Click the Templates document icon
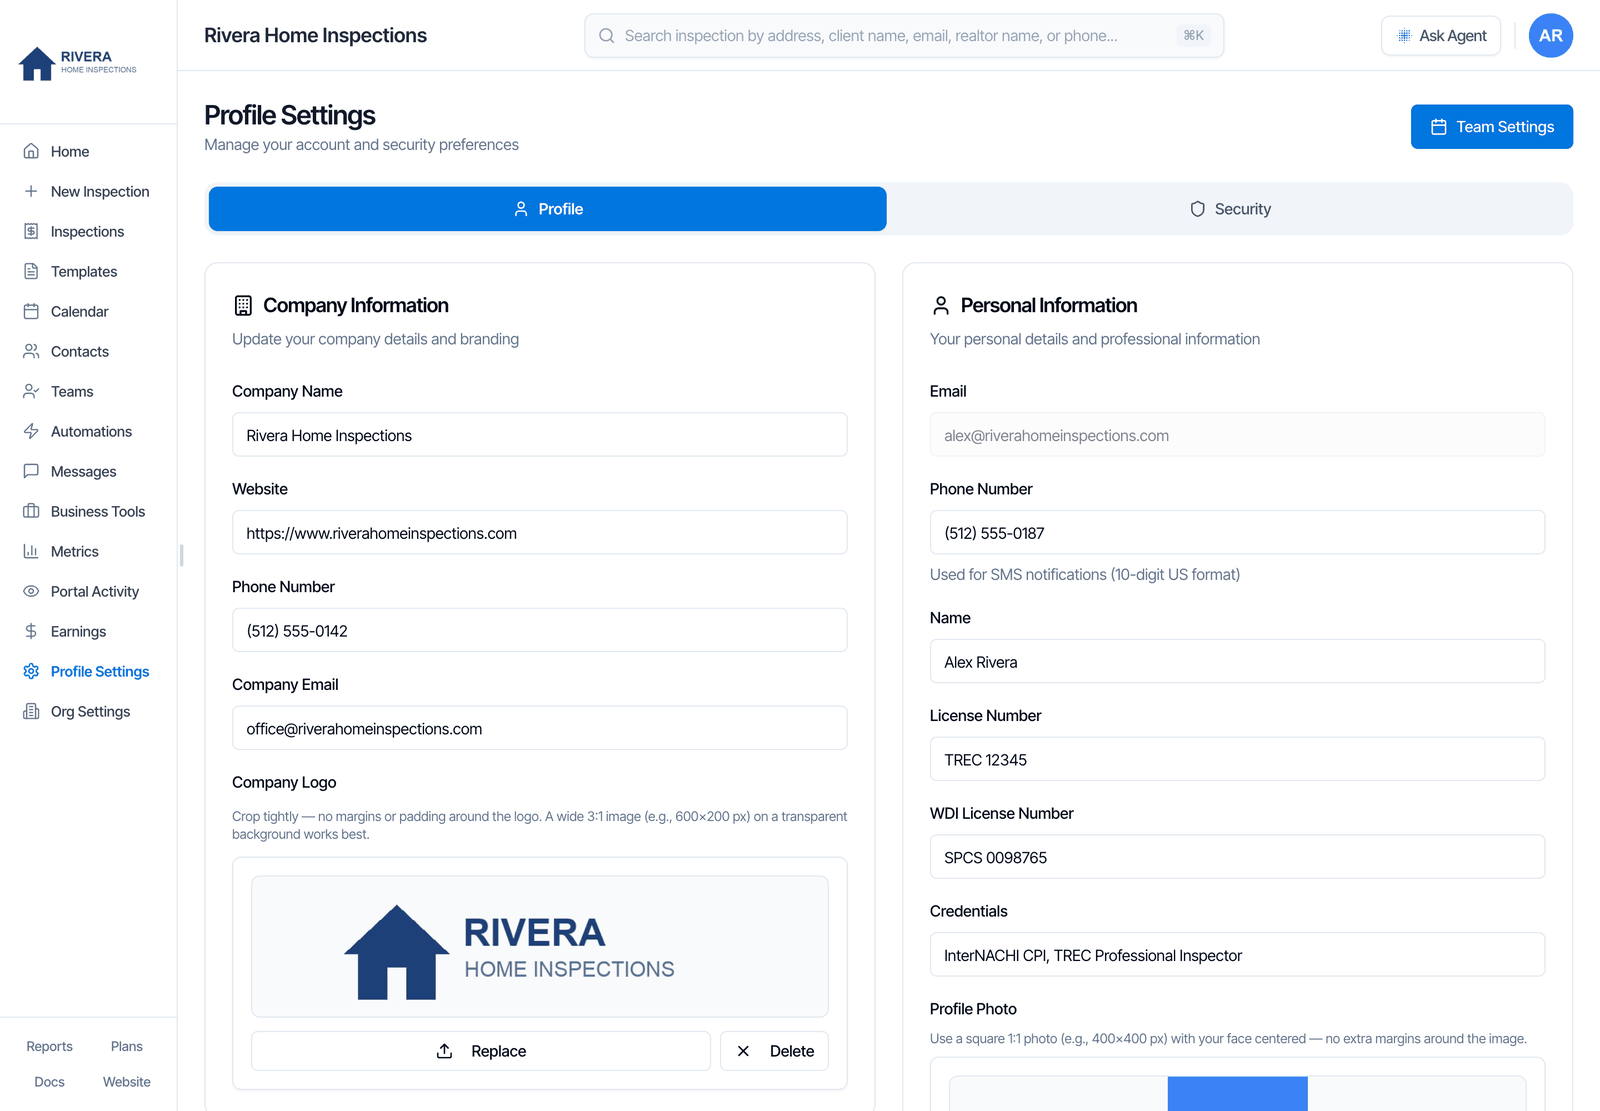 (31, 271)
